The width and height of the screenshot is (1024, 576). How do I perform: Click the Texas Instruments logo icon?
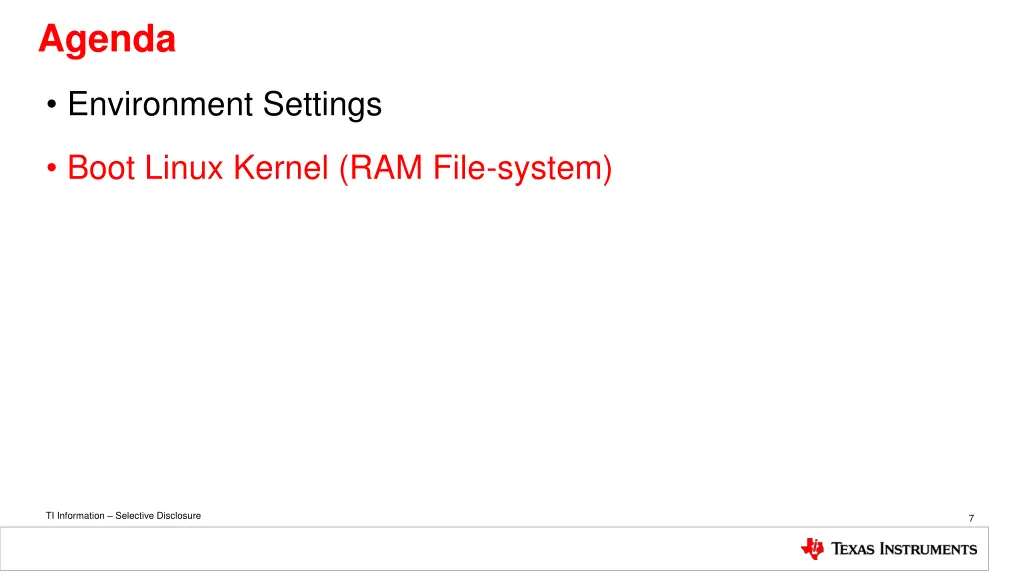click(812, 549)
